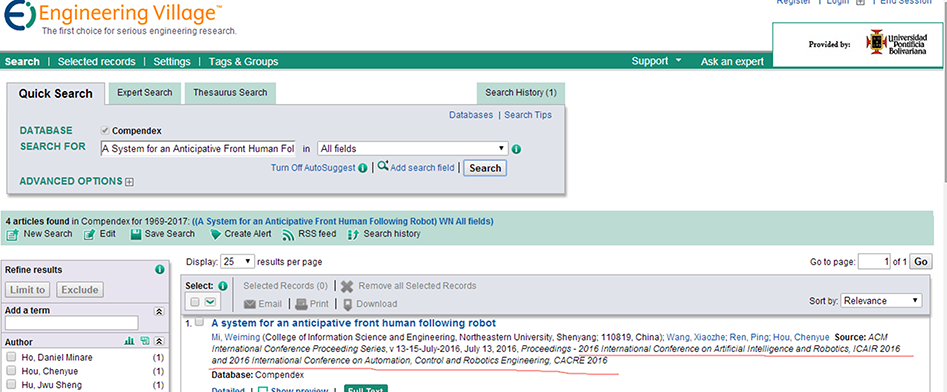Toggle the Compendex database checkbox
The height and width of the screenshot is (392, 947).
click(105, 130)
